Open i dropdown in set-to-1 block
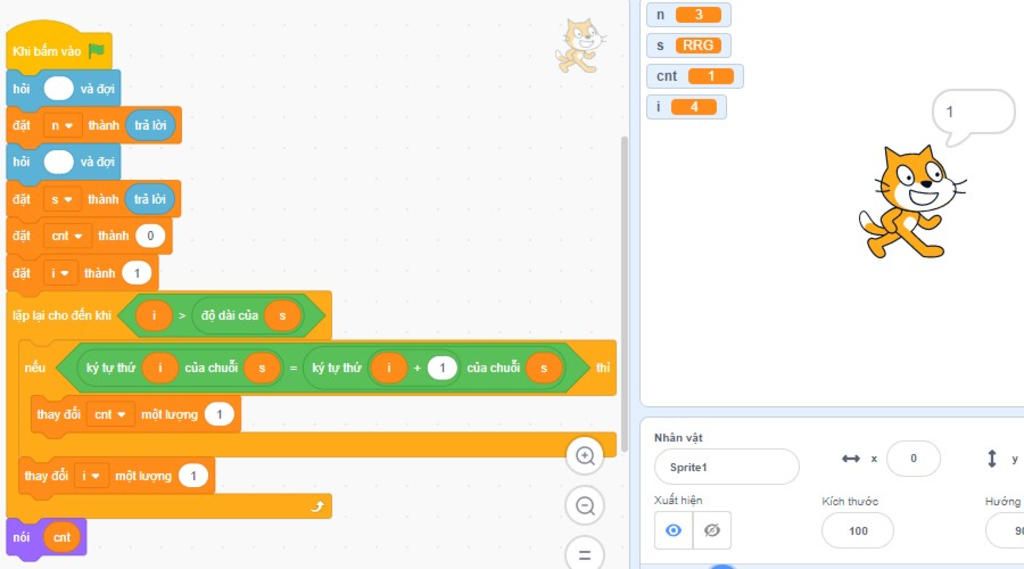The image size is (1024, 569). pos(60,273)
